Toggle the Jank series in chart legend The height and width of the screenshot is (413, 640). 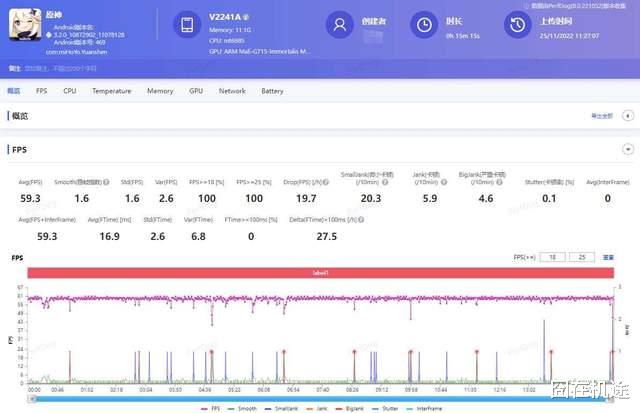317,409
